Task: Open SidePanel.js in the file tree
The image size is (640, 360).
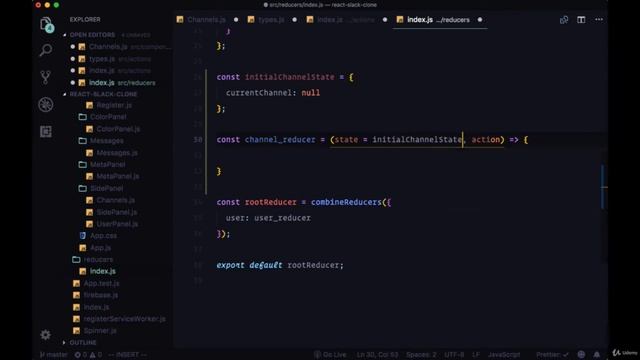Action: (117, 212)
